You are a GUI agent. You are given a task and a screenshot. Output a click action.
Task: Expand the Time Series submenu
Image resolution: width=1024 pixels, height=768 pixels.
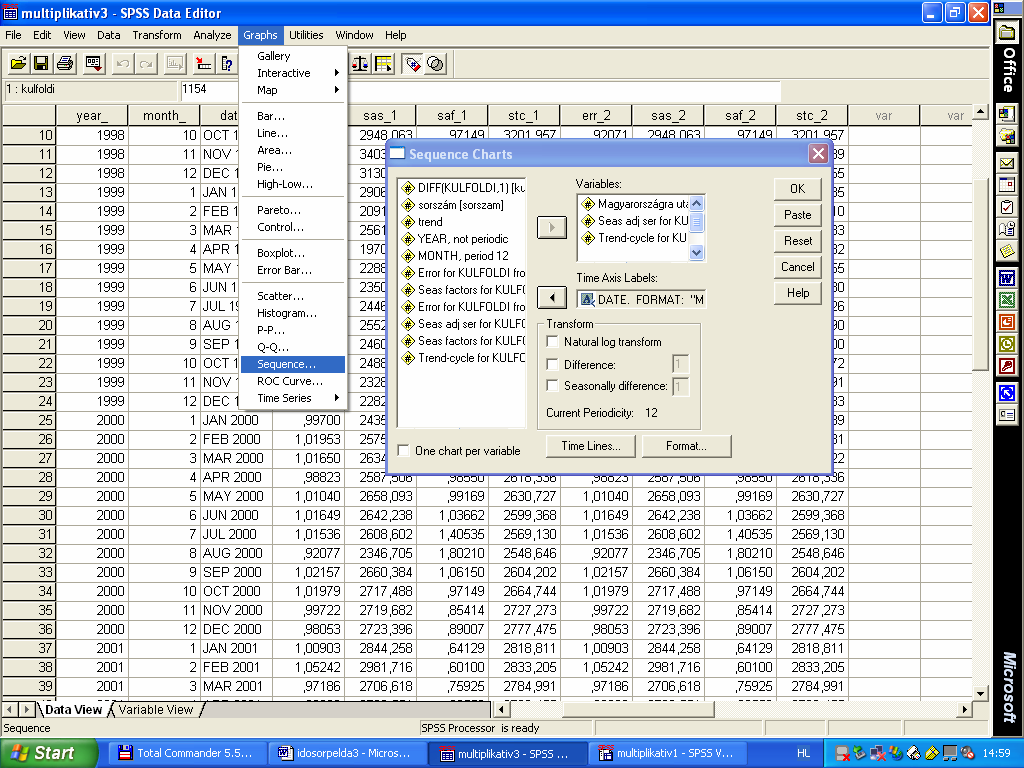tap(336, 398)
